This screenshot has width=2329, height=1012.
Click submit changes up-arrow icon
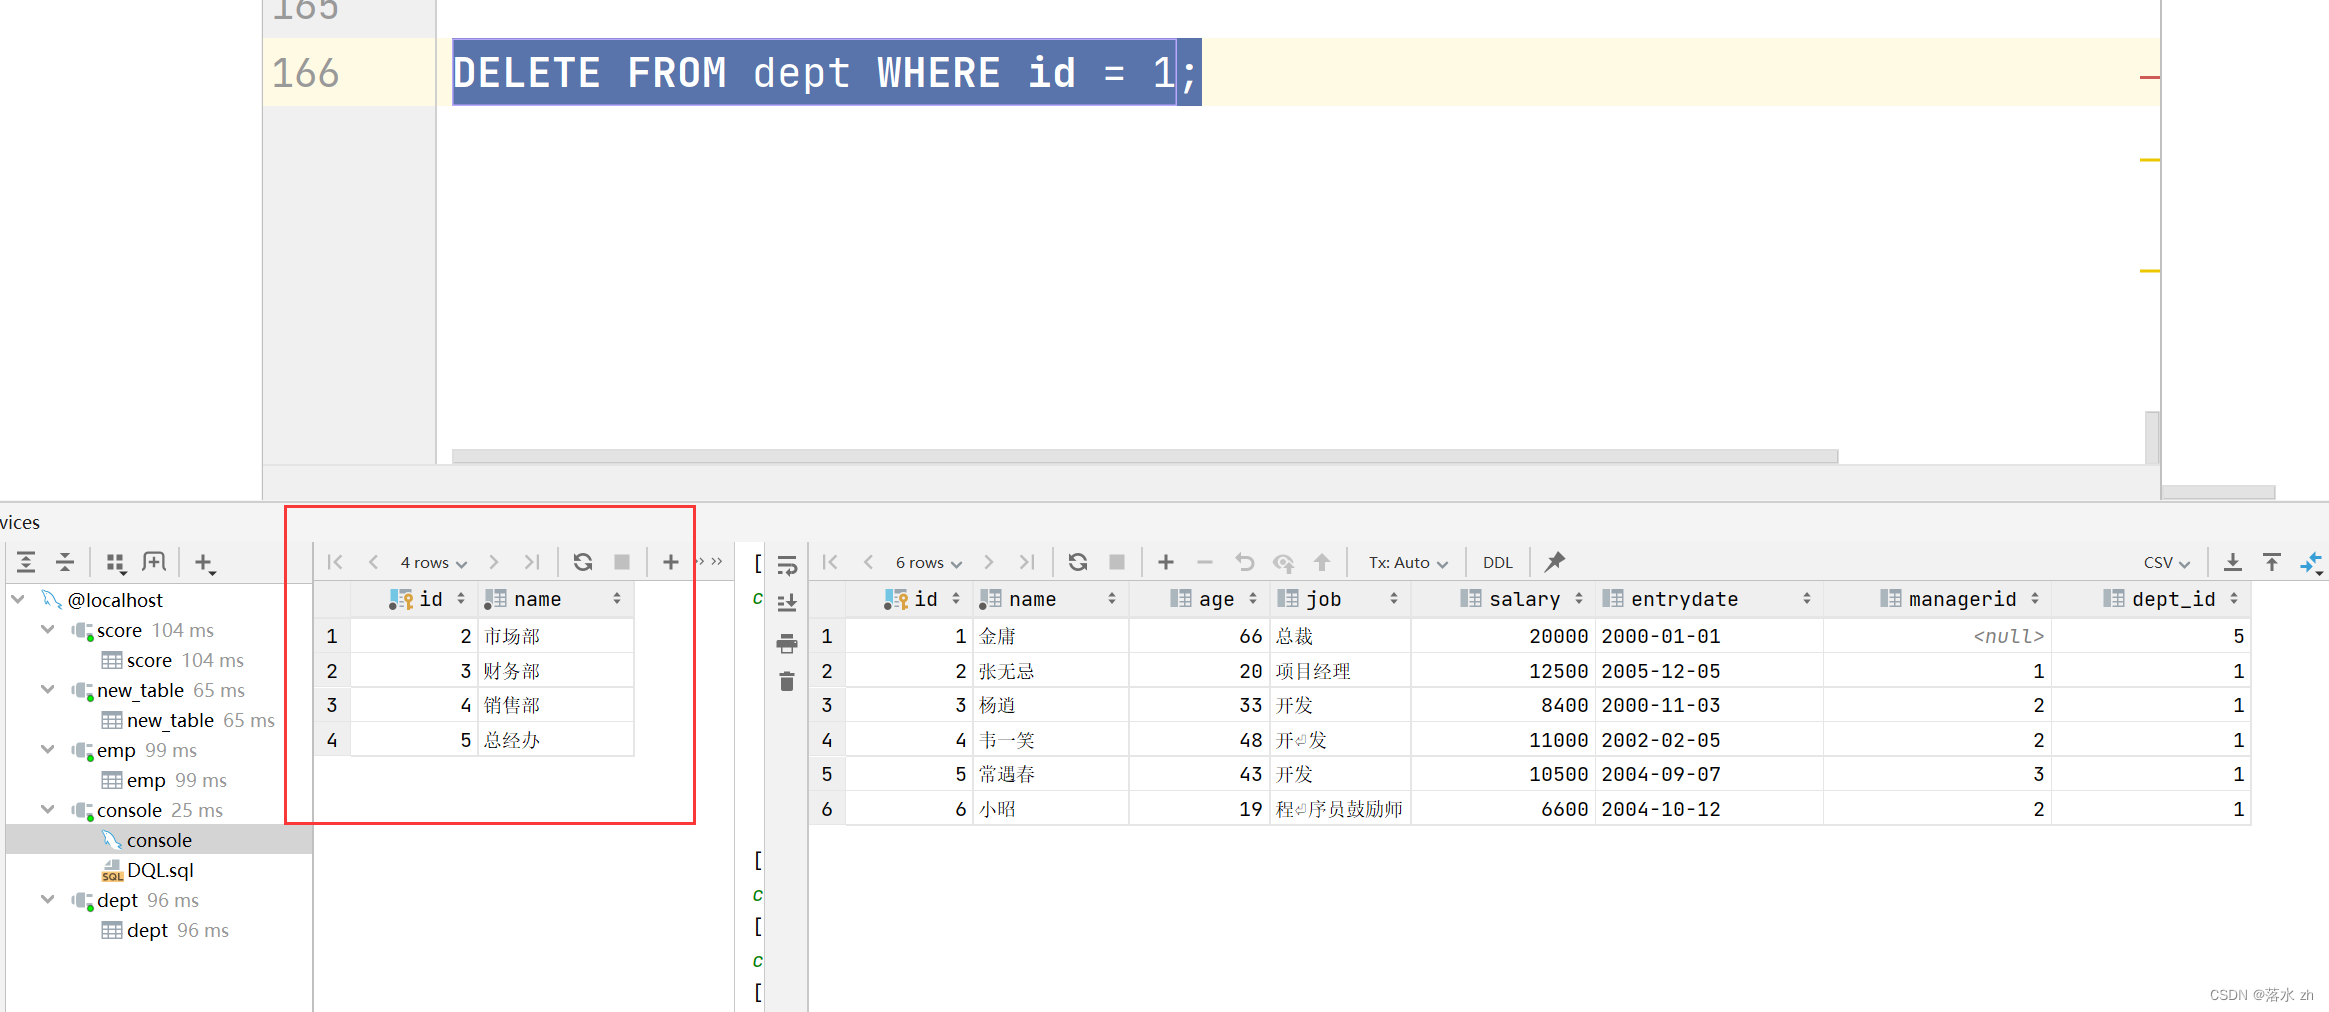(1322, 562)
